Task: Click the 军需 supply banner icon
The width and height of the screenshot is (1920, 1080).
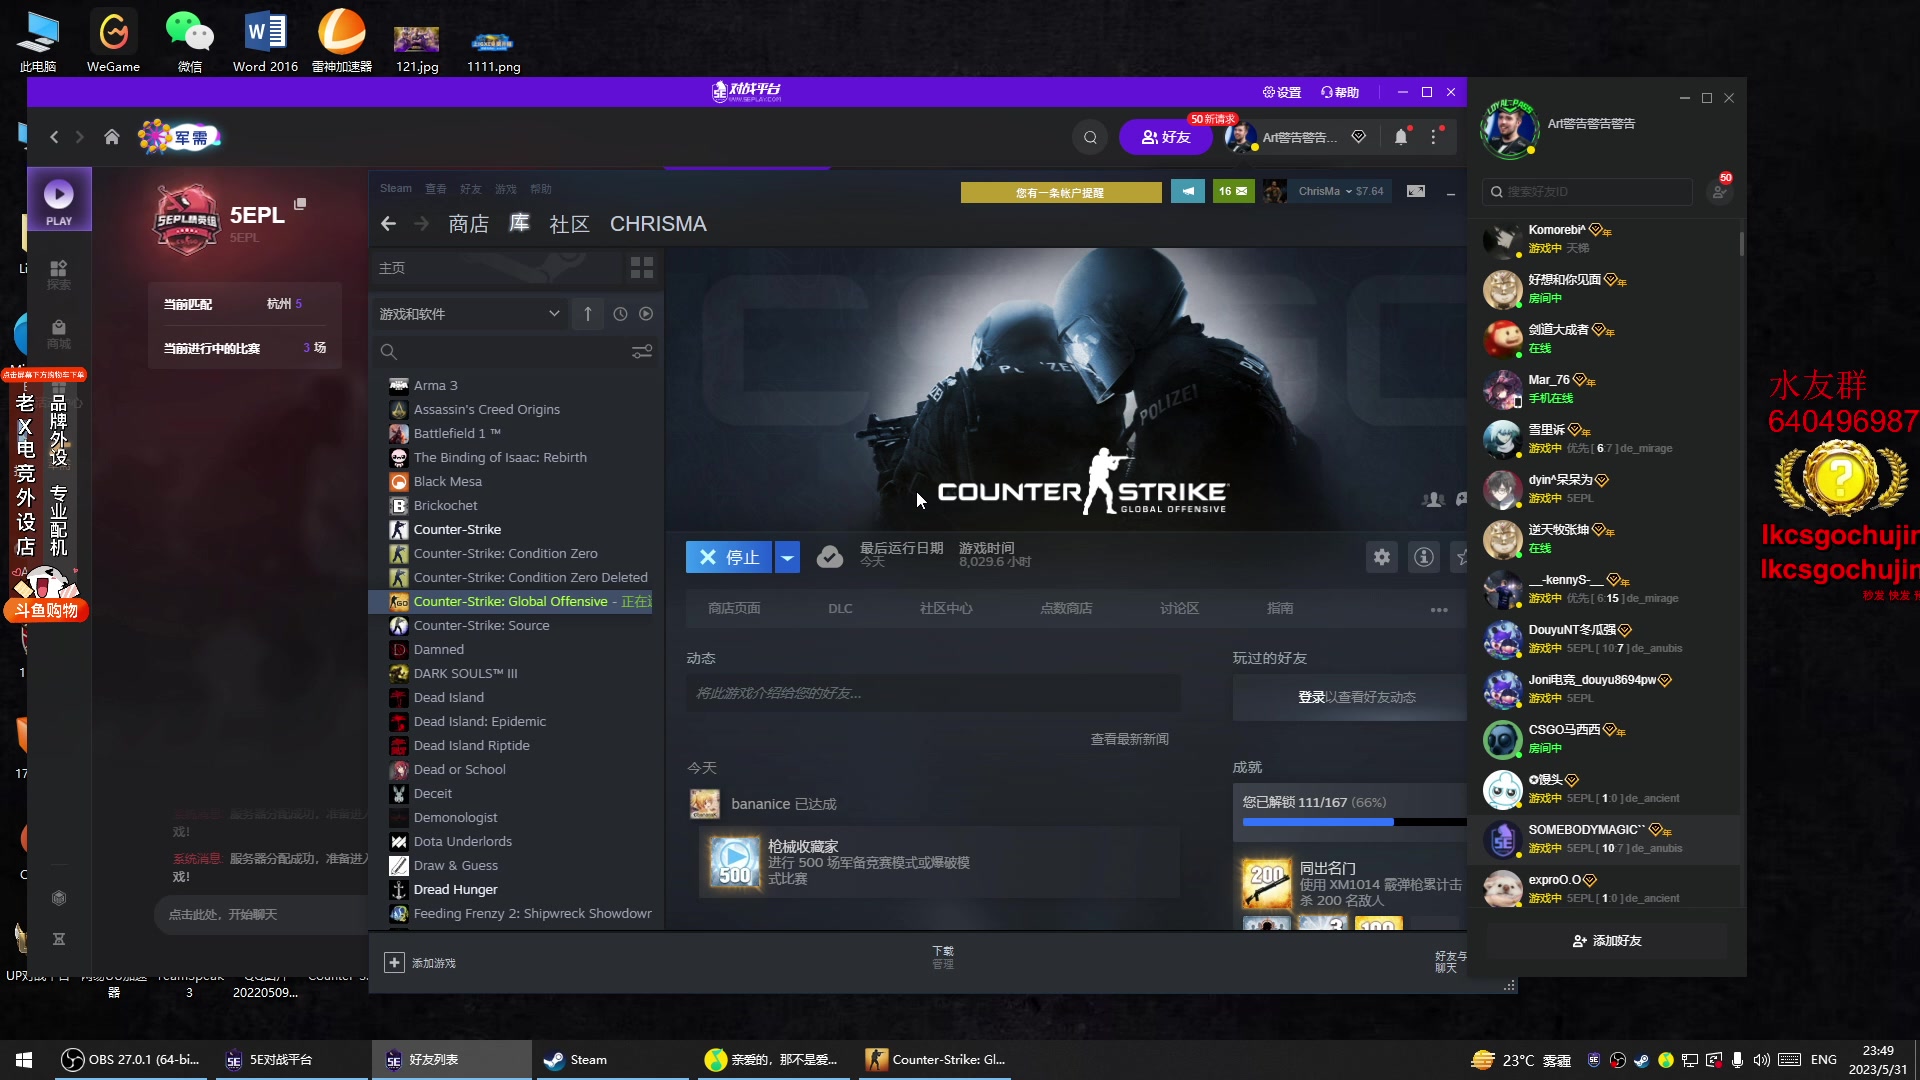Action: click(x=180, y=137)
